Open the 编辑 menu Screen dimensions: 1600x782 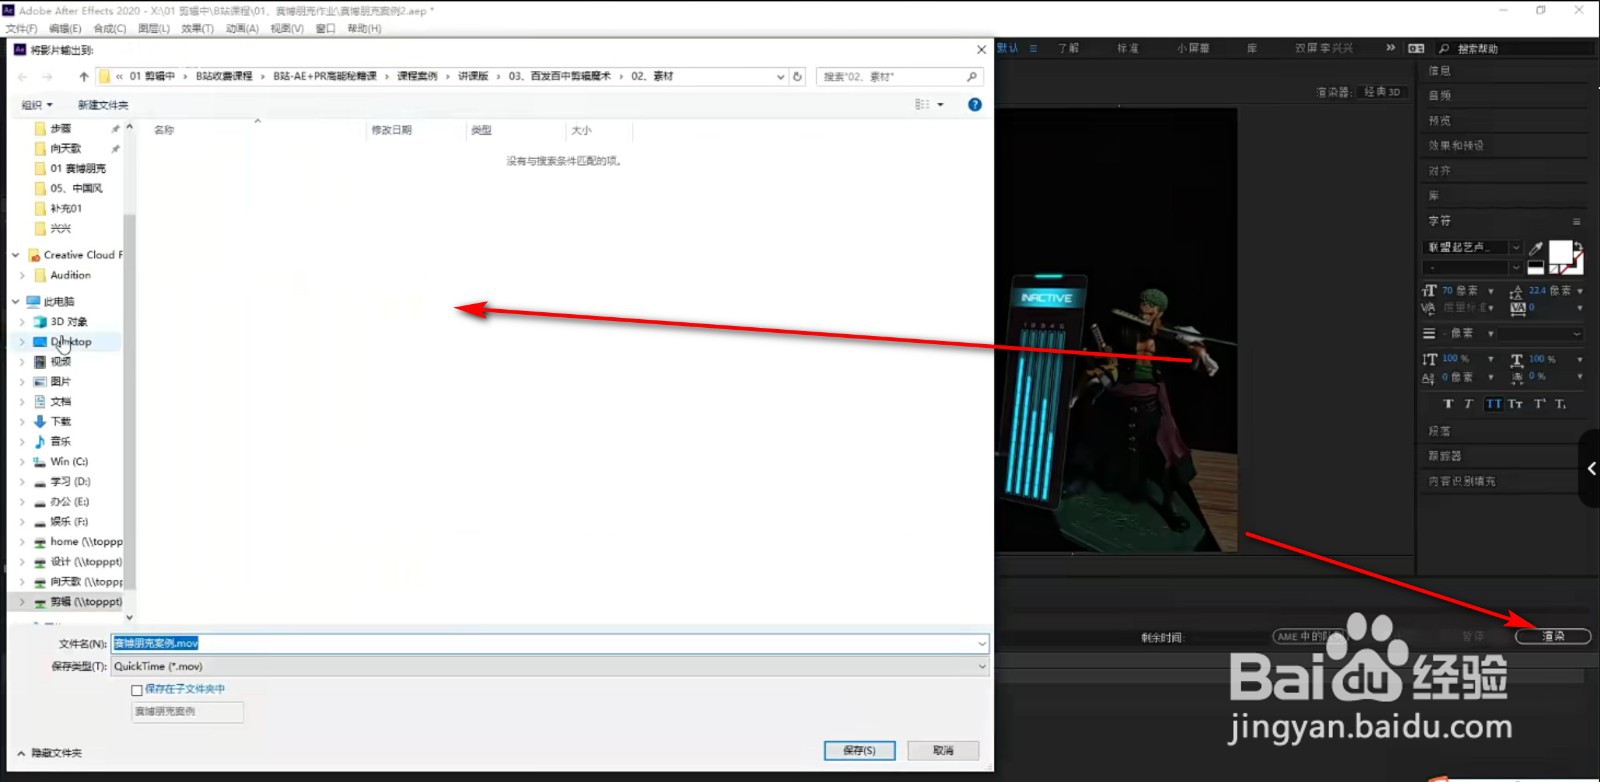pyautogui.click(x=65, y=29)
